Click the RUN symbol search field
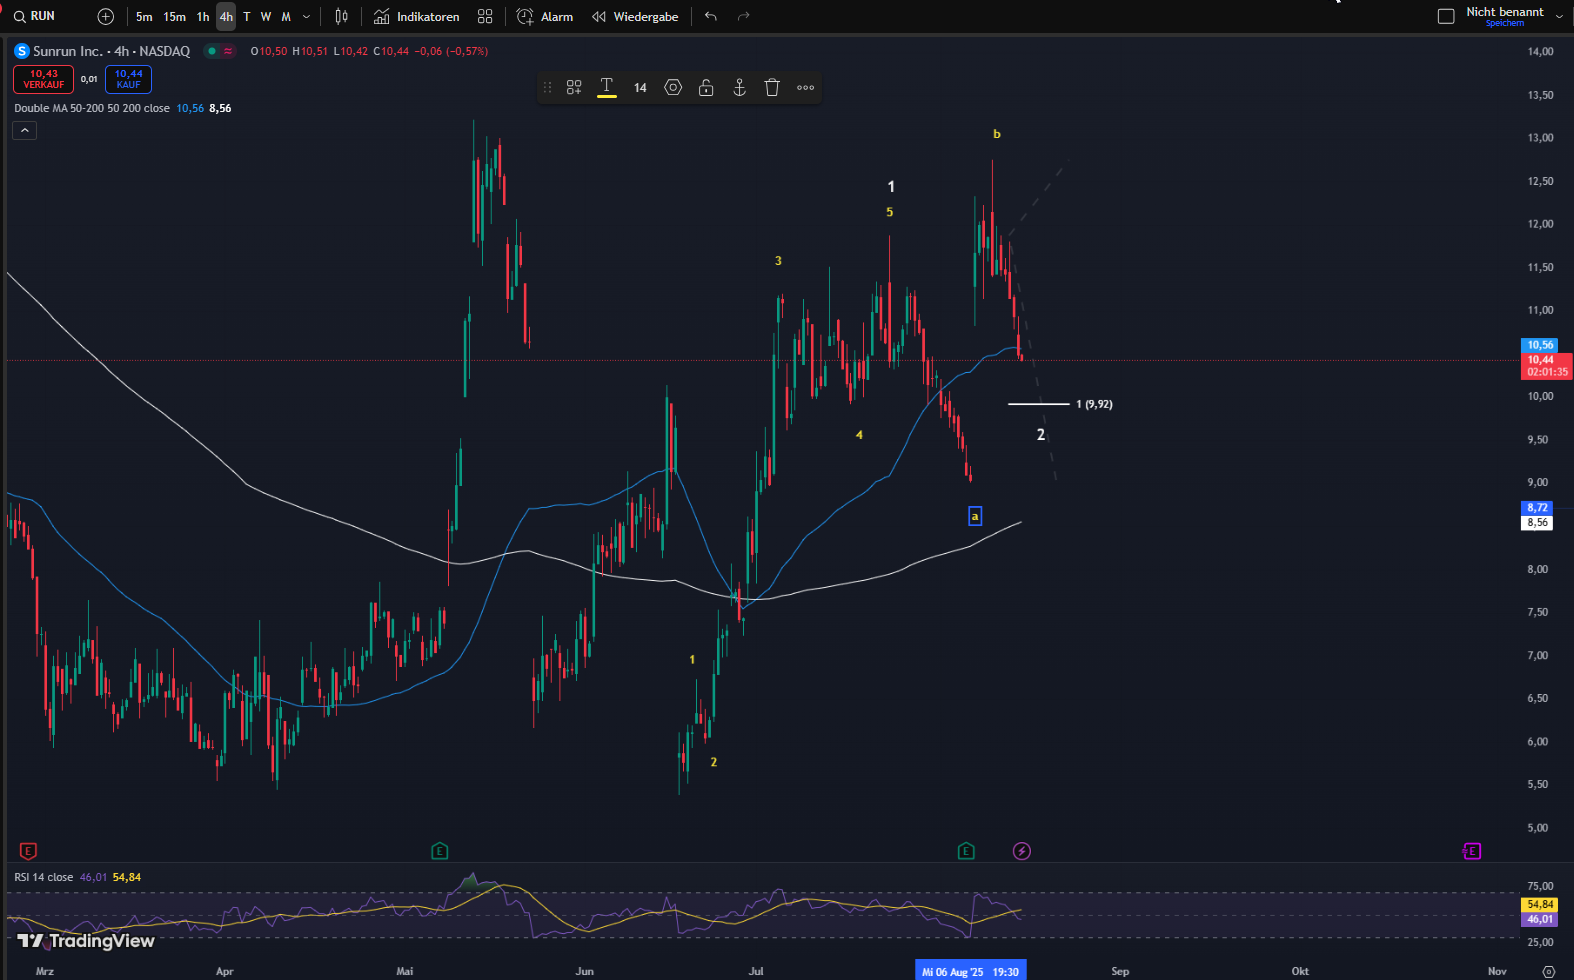Viewport: 1574px width, 980px height. click(x=42, y=17)
